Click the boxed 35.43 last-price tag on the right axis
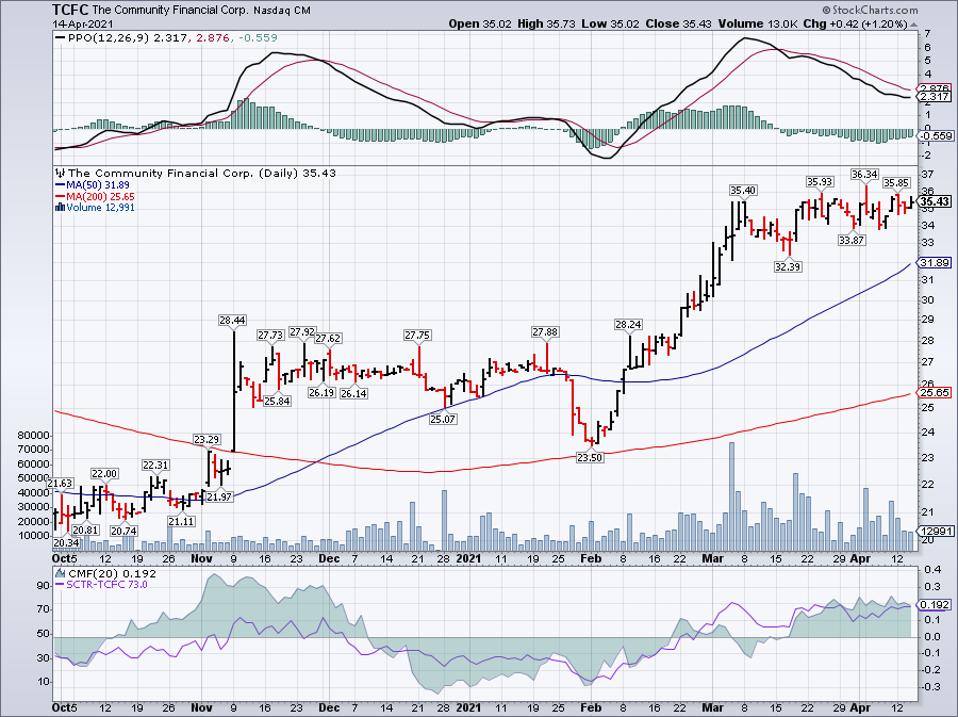Image resolution: width=958 pixels, height=717 pixels. 935,202
